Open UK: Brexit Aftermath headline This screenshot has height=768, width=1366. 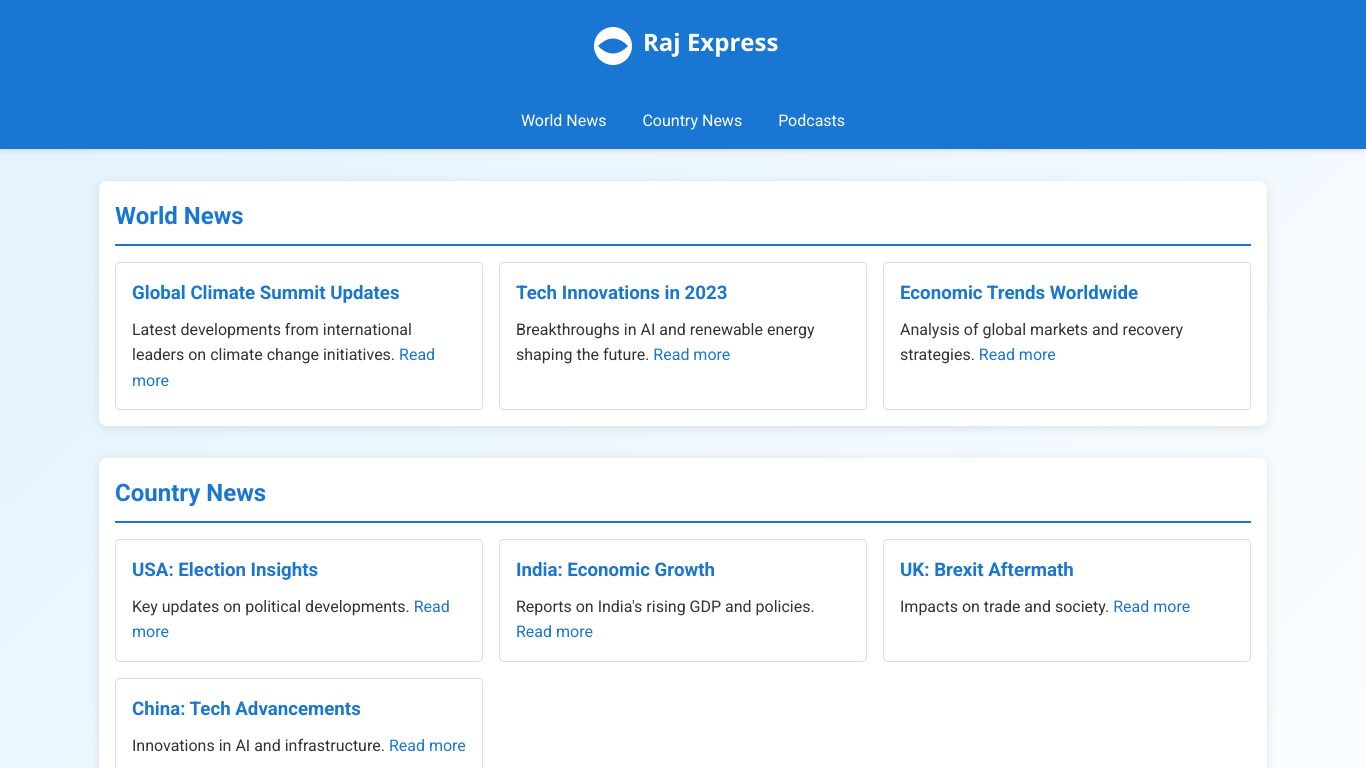click(x=986, y=570)
